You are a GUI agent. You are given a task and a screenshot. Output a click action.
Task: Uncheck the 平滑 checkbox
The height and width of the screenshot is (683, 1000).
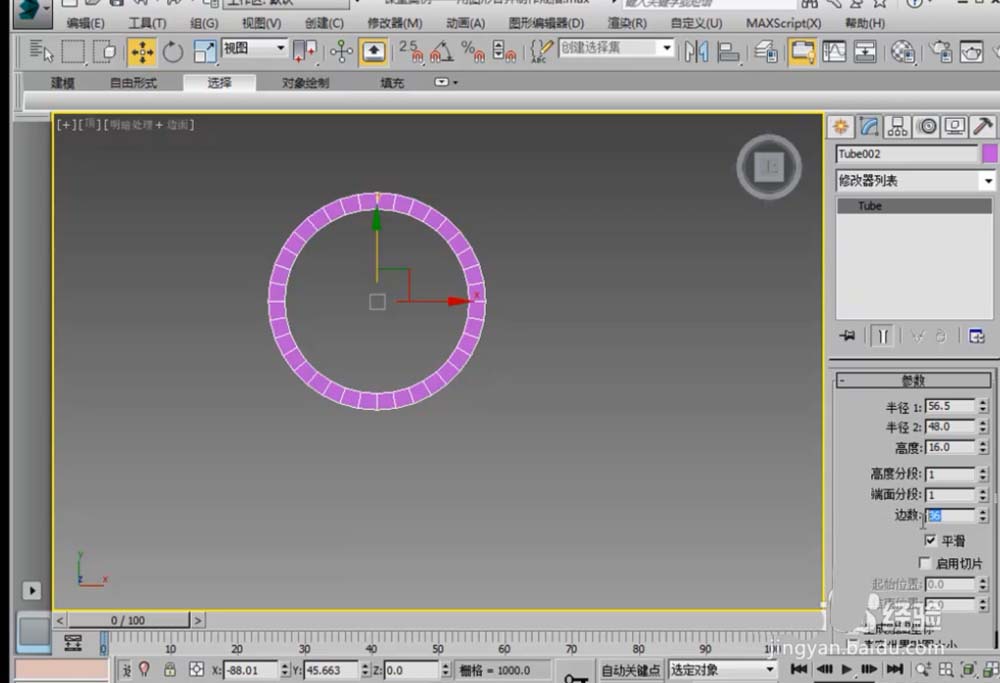pyautogui.click(x=930, y=540)
